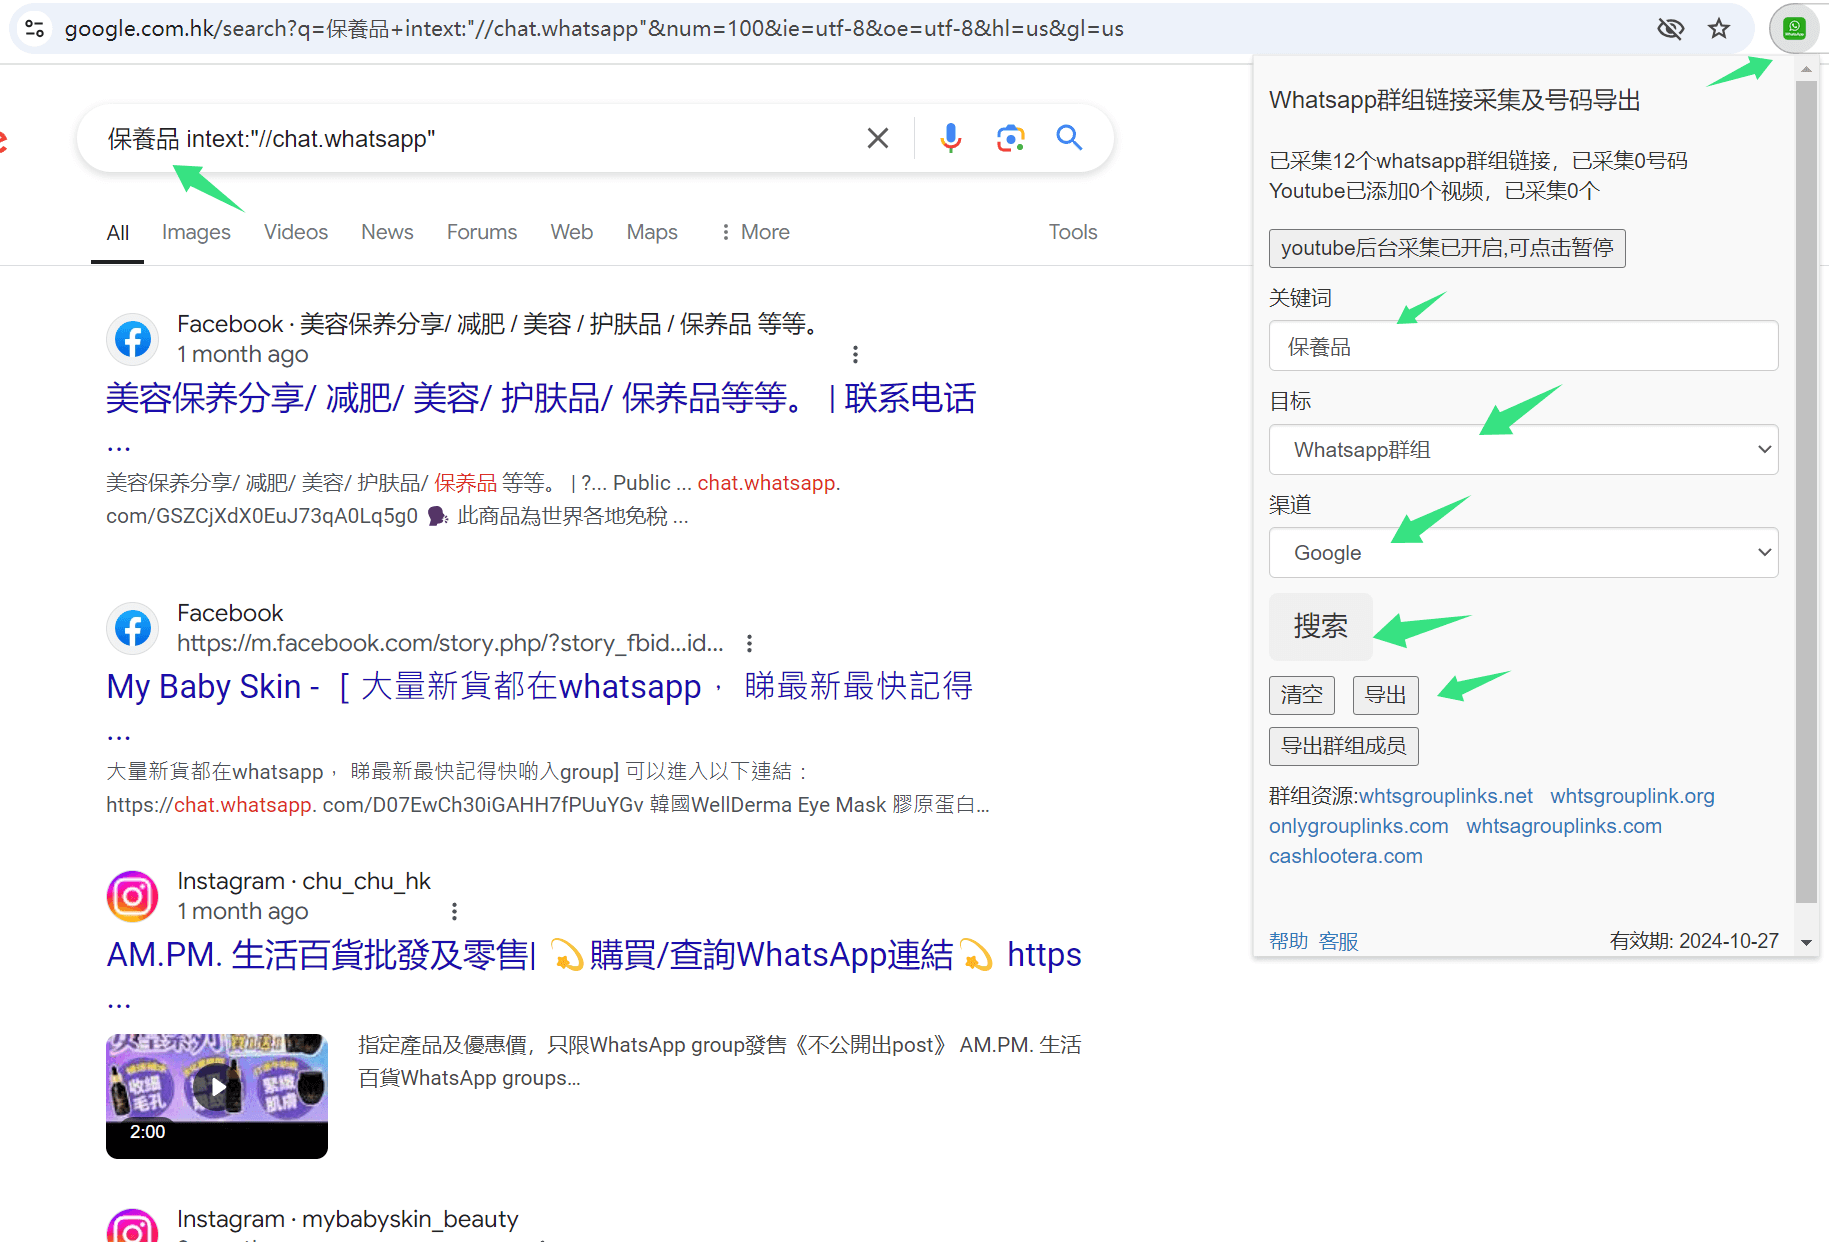Open the AM.PM. 生活百貨 search result title
The height and width of the screenshot is (1242, 1829).
pyautogui.click(x=594, y=954)
